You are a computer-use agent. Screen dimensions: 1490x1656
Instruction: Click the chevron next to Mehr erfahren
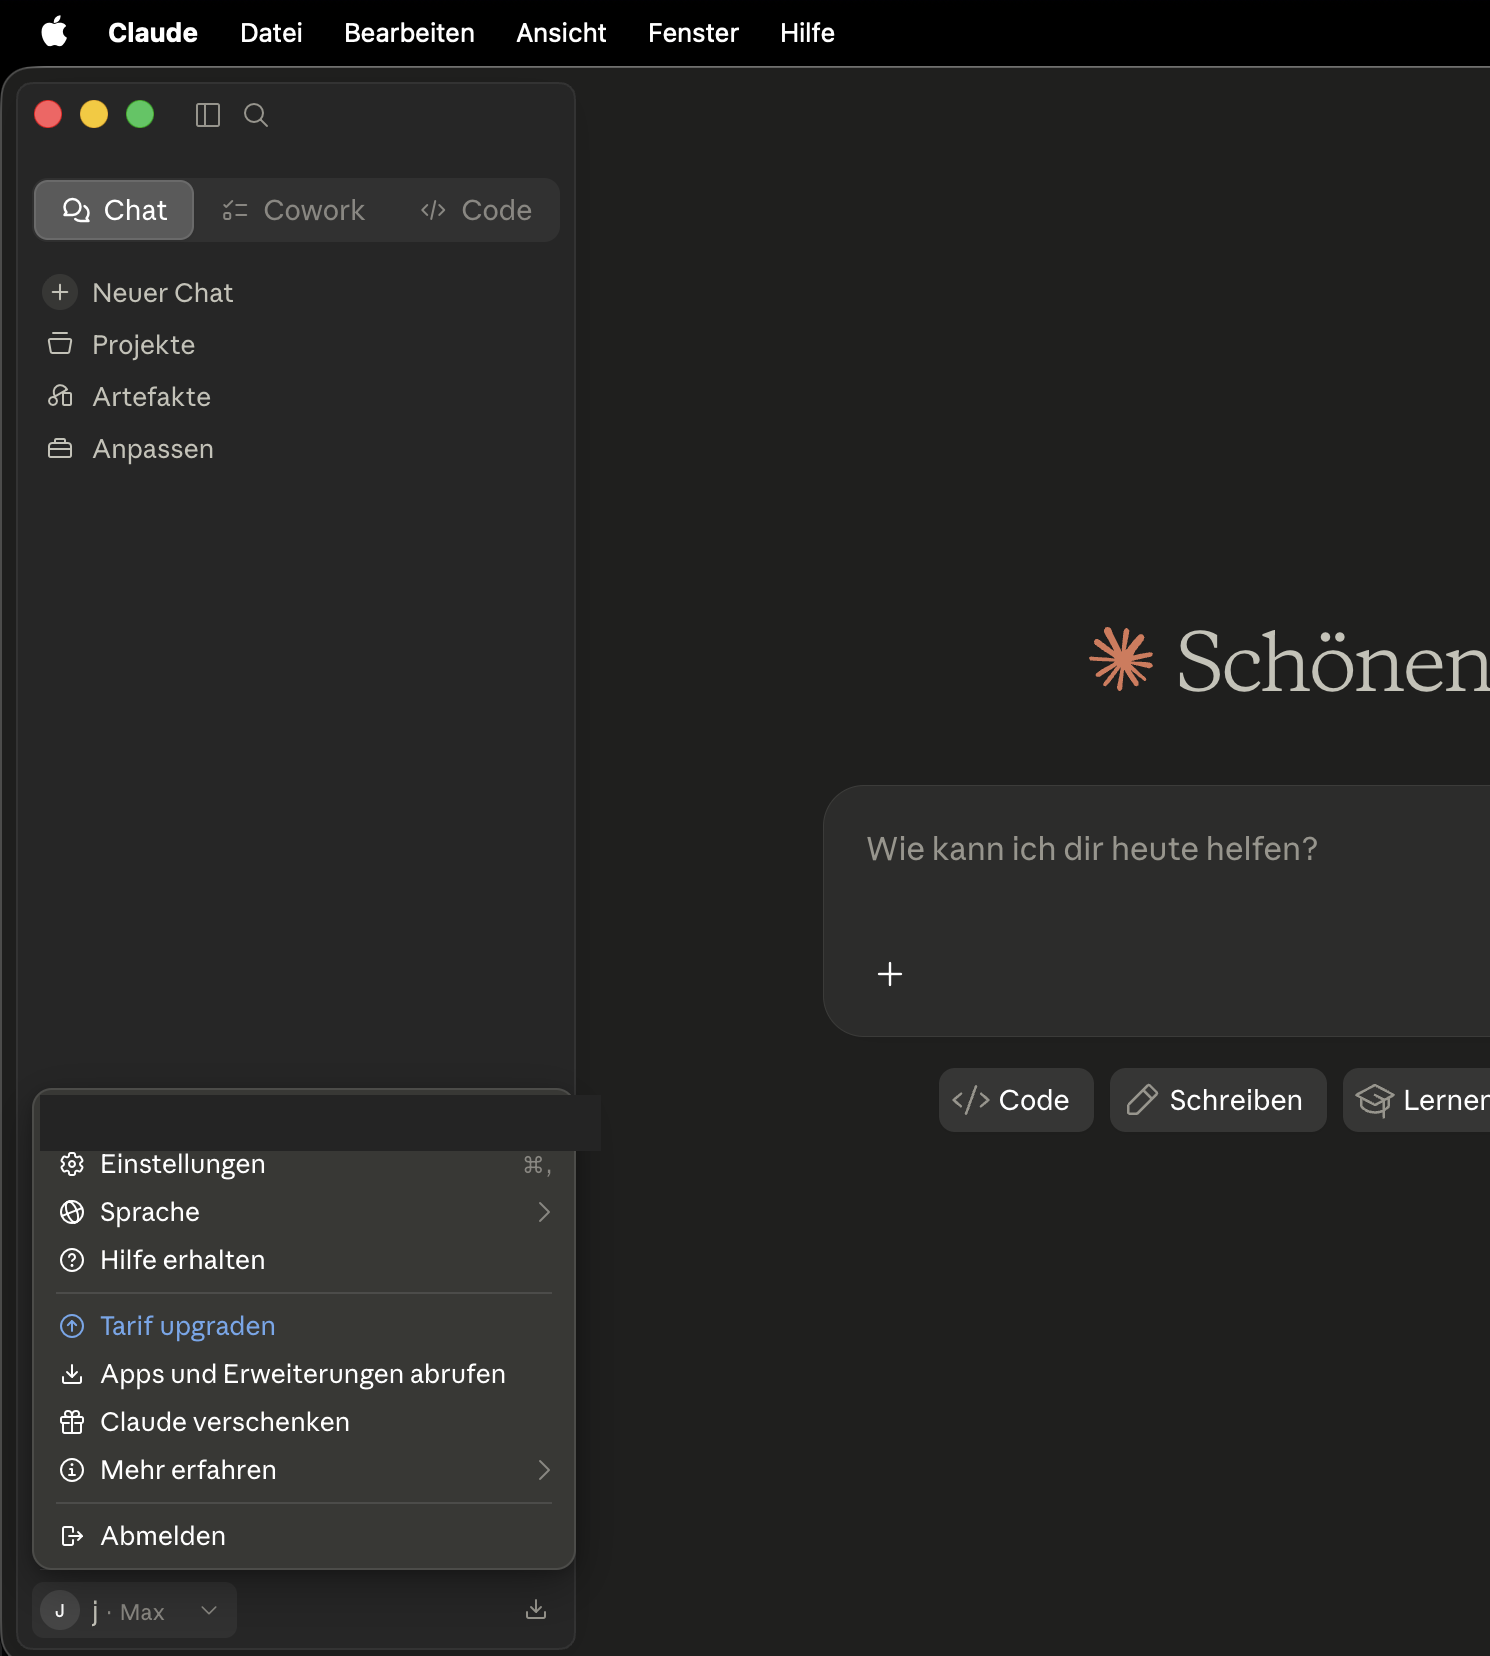tap(544, 1470)
